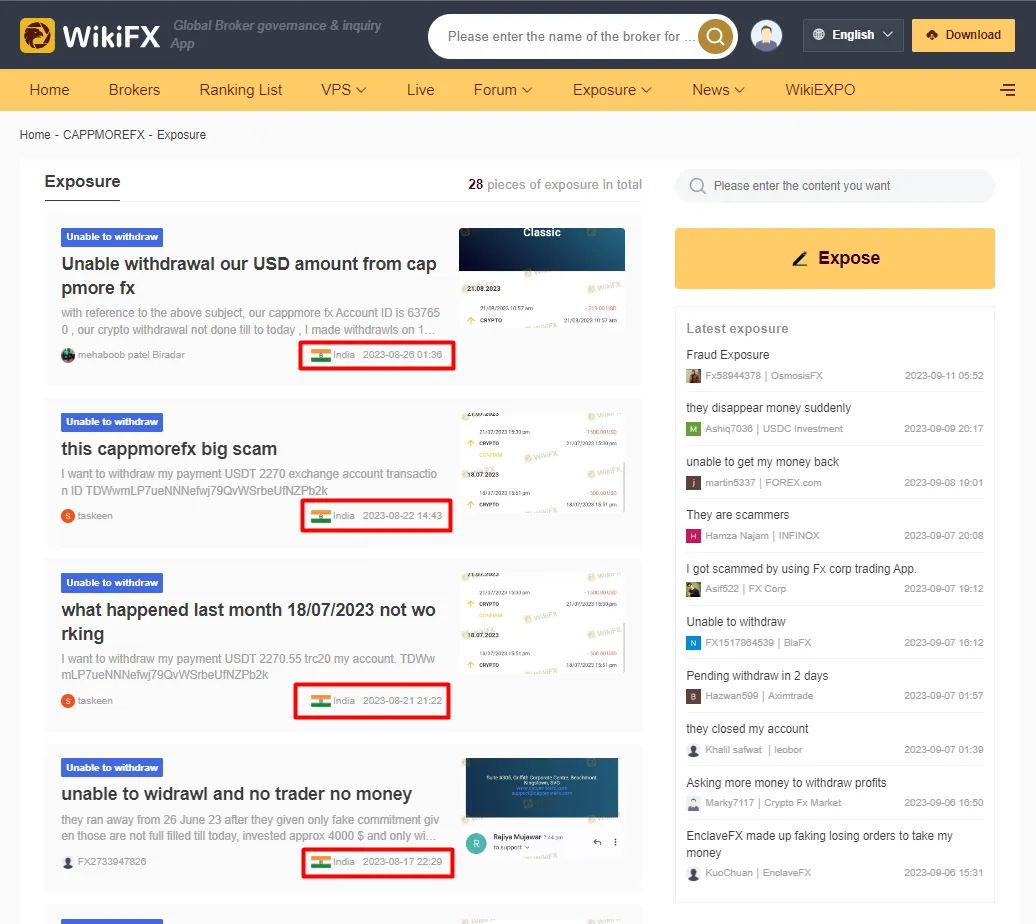Click the orange search magnifier button

click(x=716, y=36)
